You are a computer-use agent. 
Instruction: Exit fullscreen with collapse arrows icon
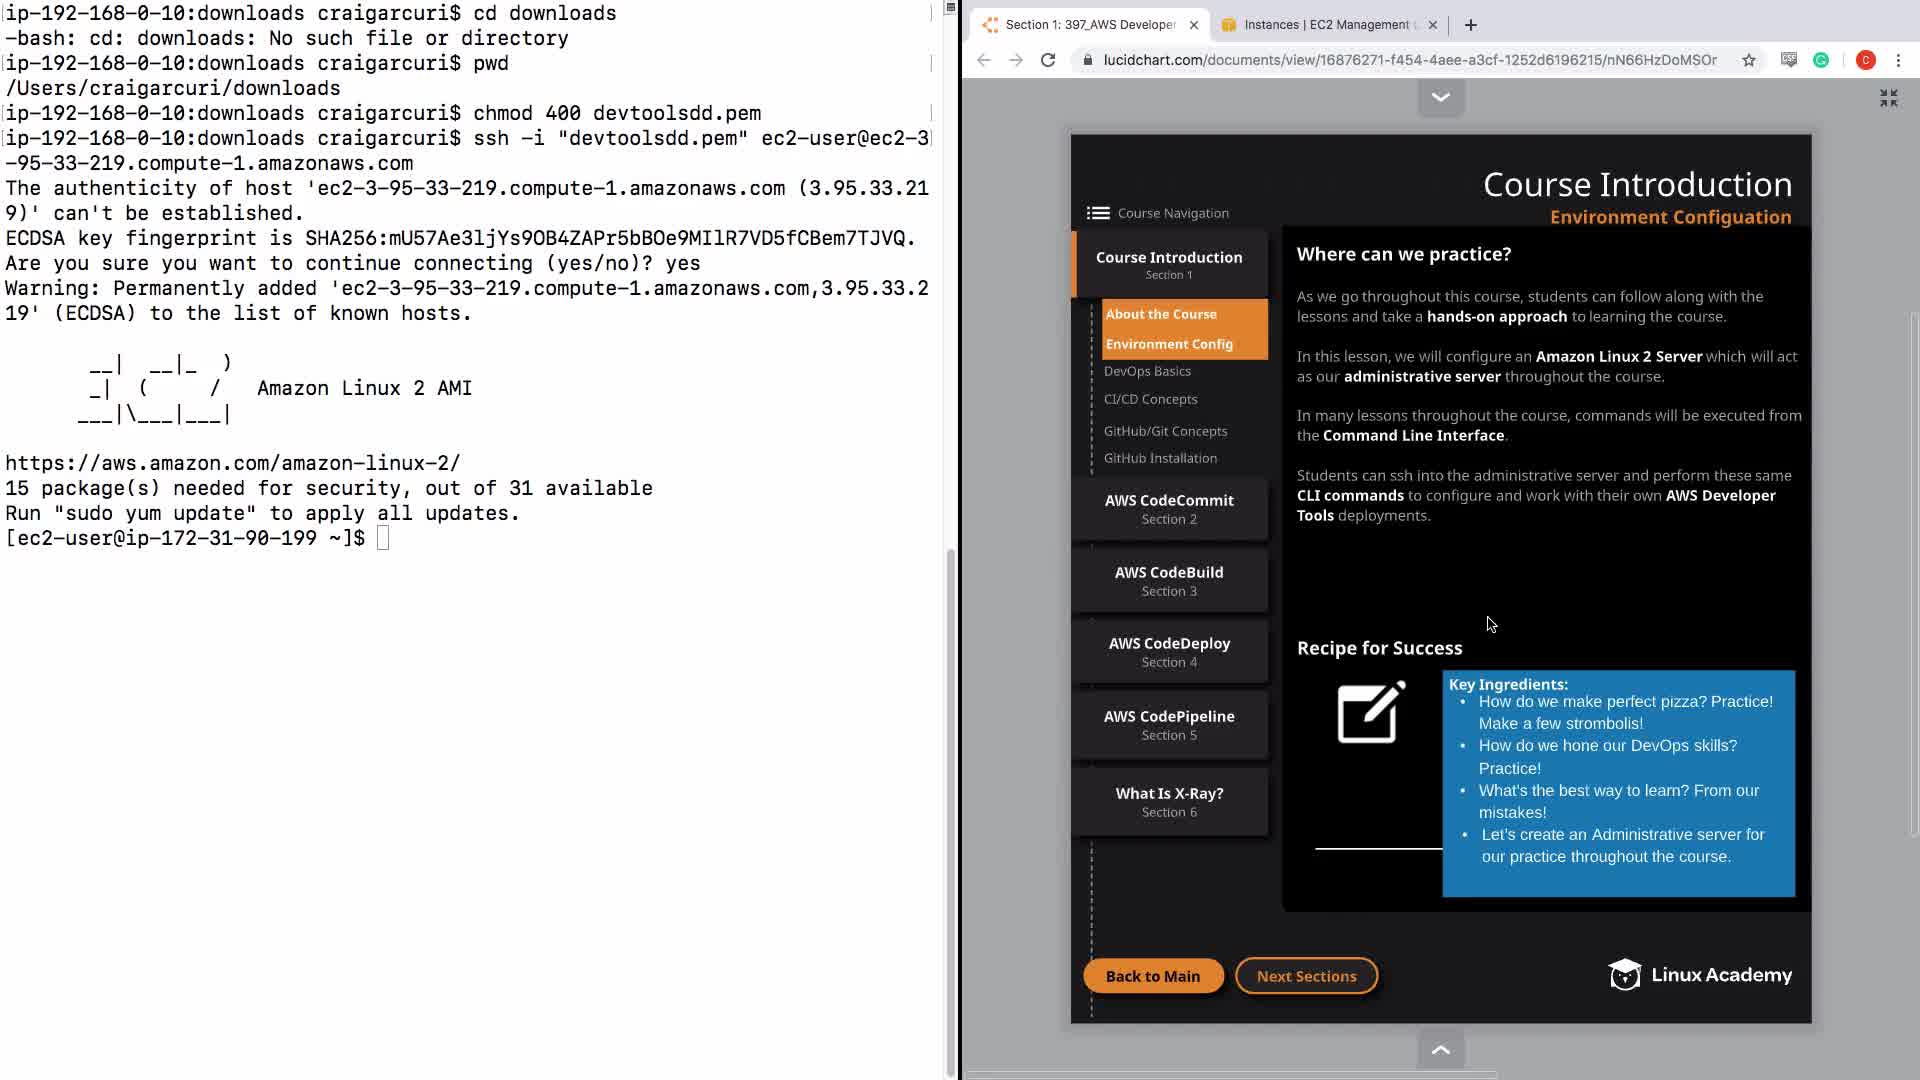point(1888,98)
